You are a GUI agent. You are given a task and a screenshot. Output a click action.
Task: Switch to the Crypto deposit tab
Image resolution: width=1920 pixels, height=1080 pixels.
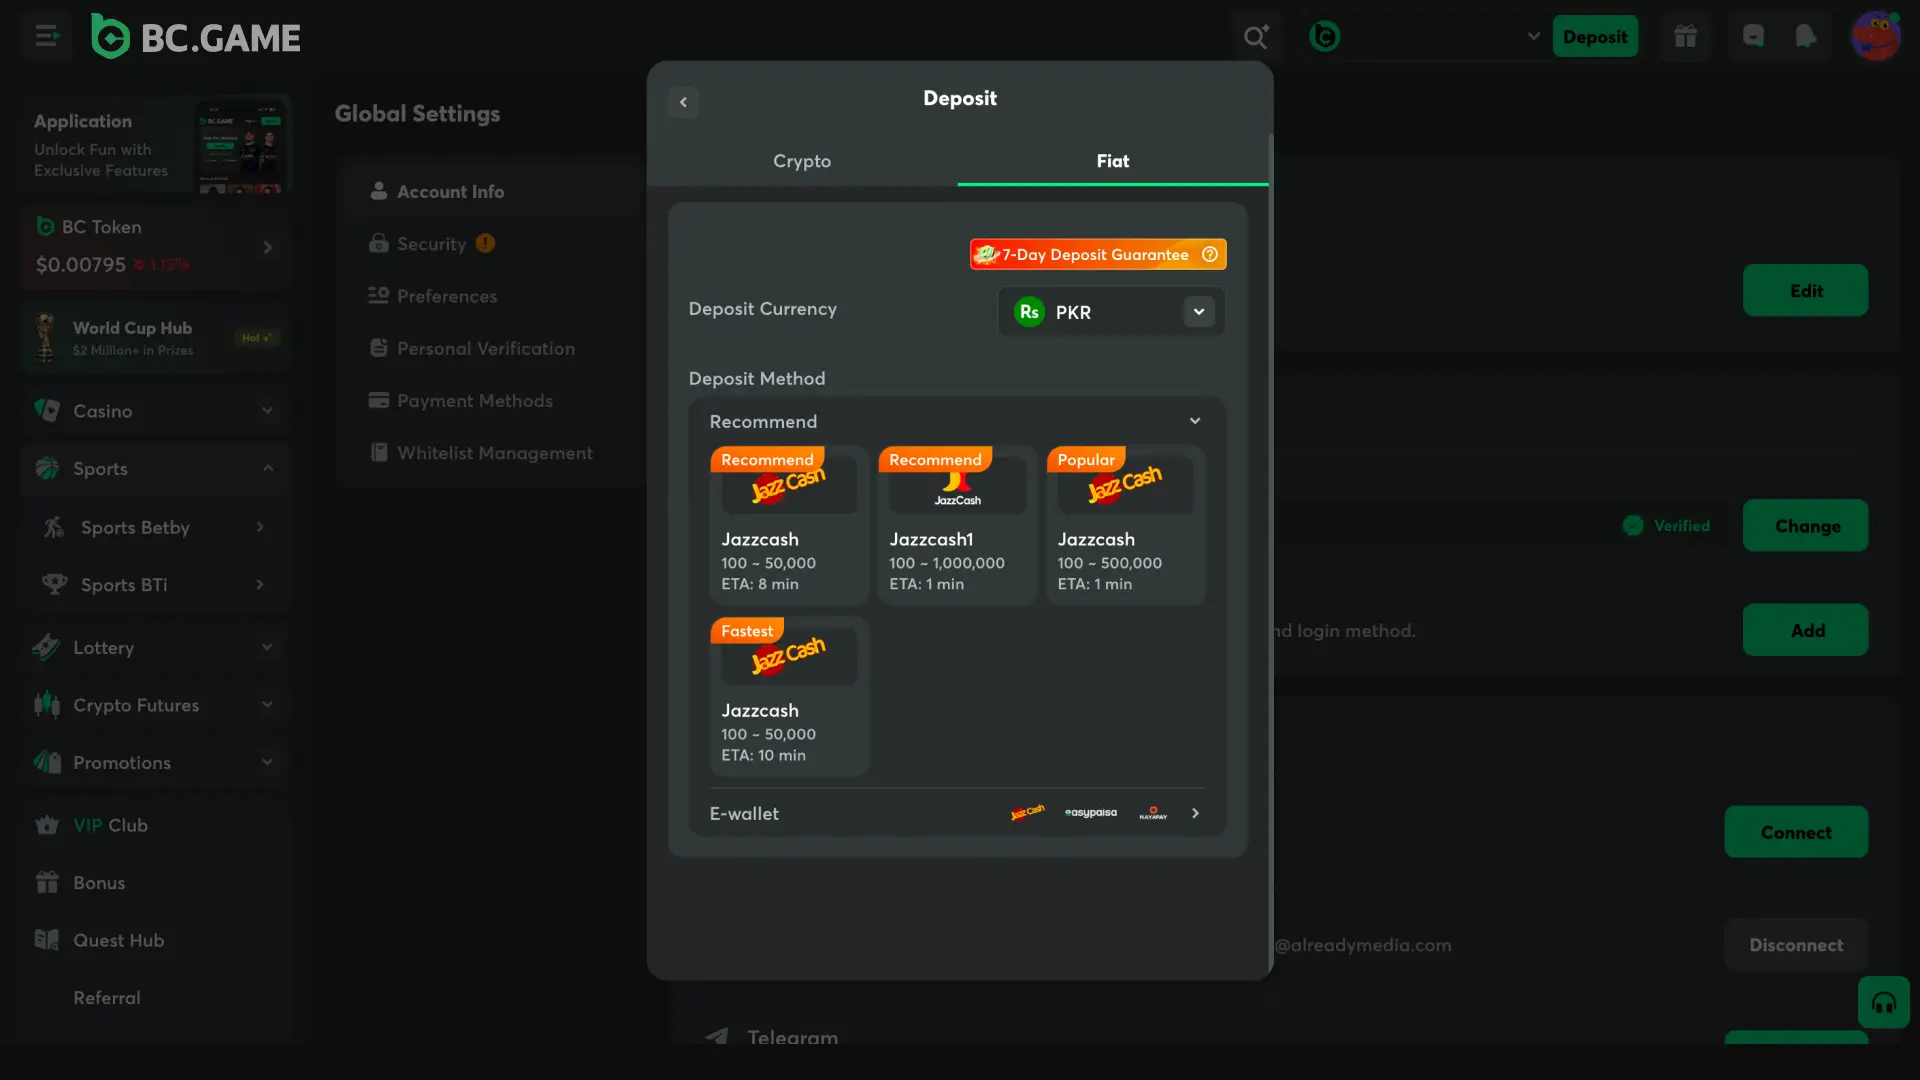[802, 161]
